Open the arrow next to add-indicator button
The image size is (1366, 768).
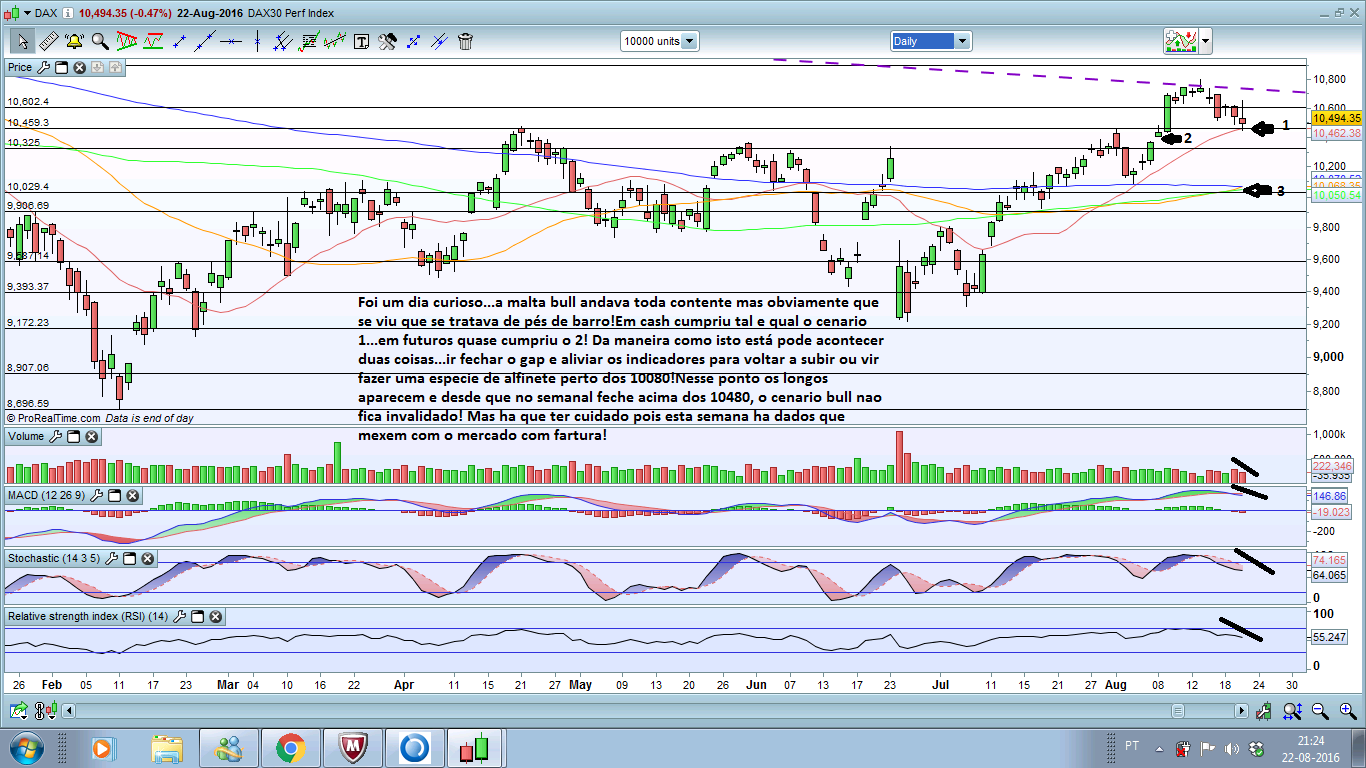pyautogui.click(x=1205, y=41)
